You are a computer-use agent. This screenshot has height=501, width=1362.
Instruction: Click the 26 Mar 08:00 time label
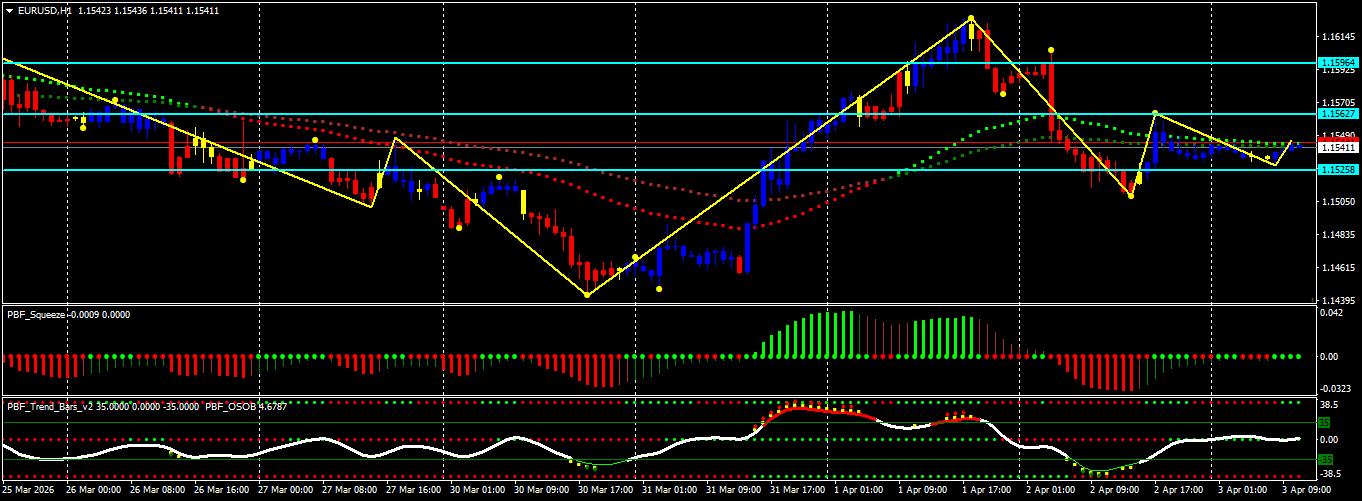(x=157, y=491)
